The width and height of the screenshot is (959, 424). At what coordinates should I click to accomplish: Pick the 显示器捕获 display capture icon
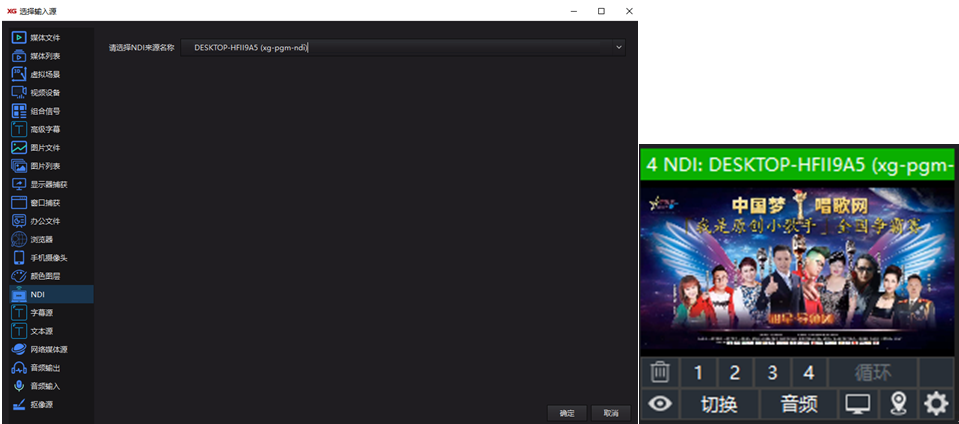point(19,184)
